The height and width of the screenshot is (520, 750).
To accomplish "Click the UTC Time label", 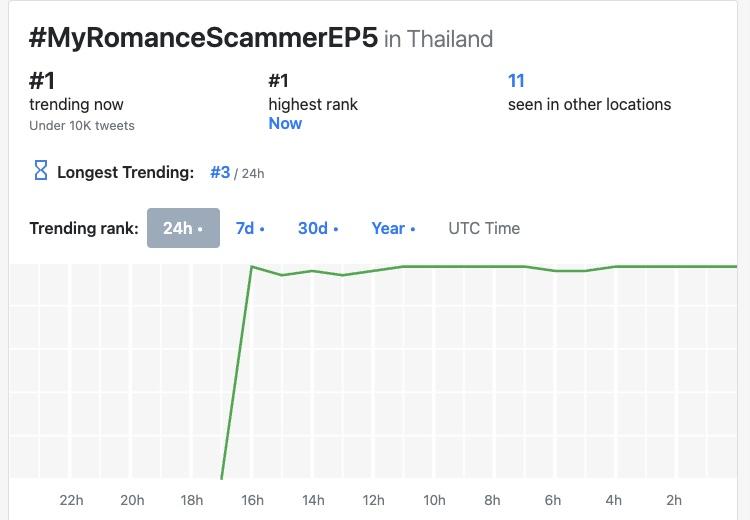I will tap(484, 228).
